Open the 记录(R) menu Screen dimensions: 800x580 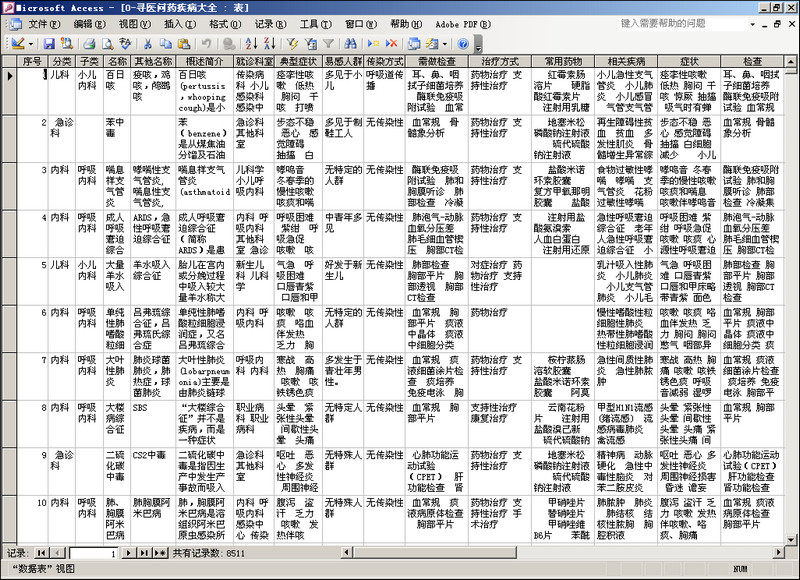pos(270,24)
